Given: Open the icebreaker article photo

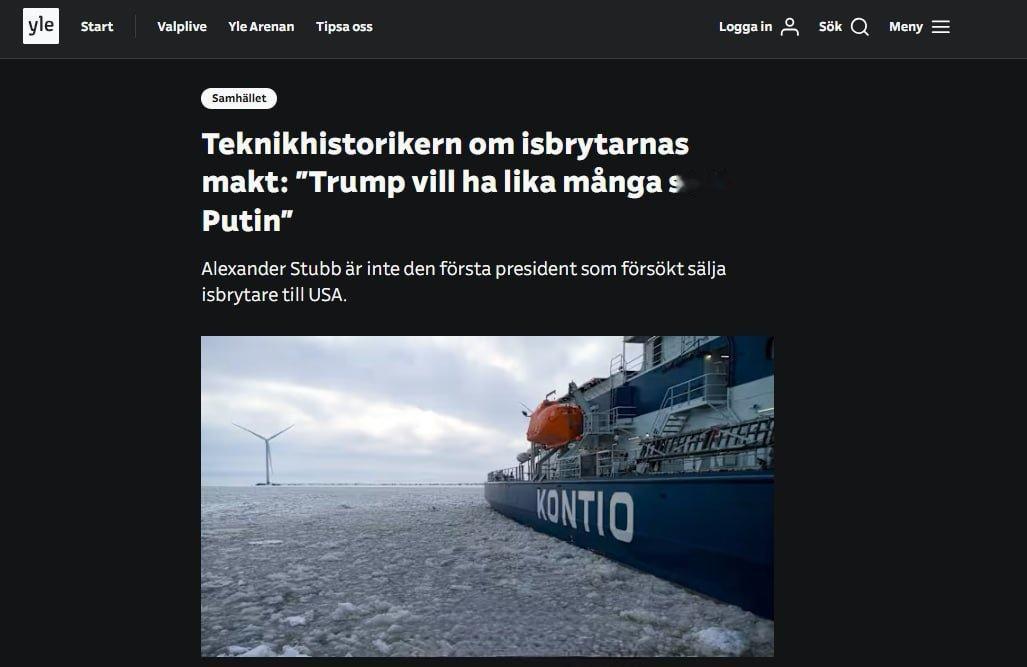Looking at the screenshot, I should [x=487, y=496].
